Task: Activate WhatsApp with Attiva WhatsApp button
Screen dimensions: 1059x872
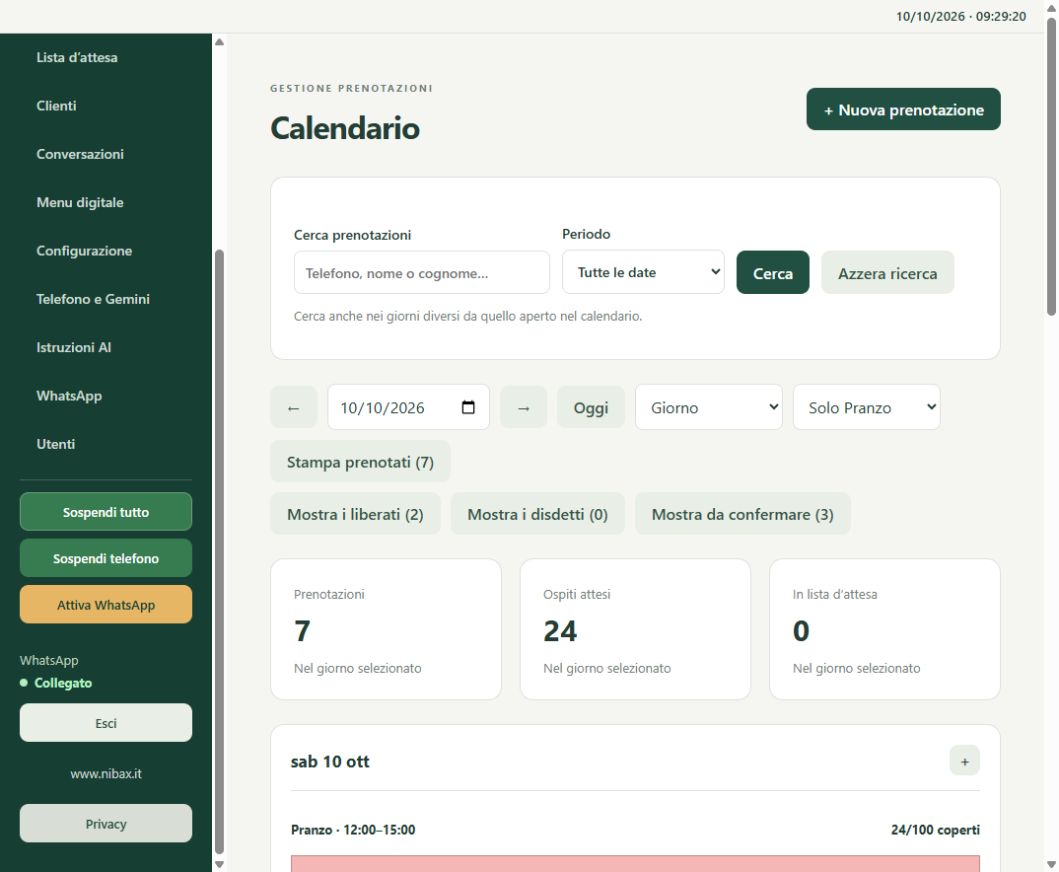Action: tap(106, 605)
